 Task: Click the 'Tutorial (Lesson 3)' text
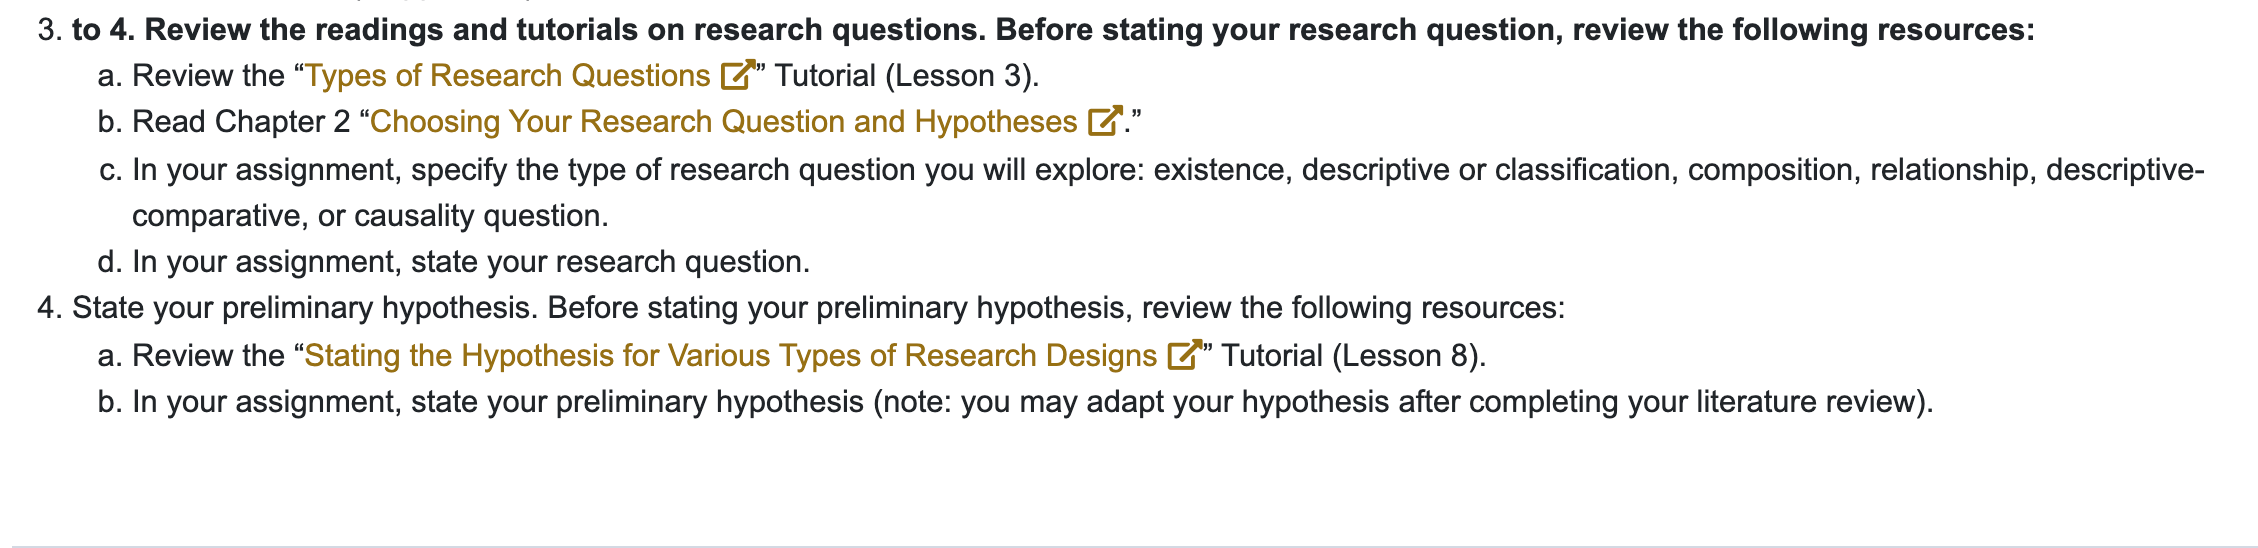908,76
